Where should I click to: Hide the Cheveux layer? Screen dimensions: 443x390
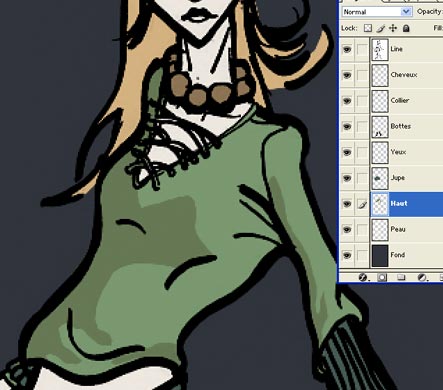pyautogui.click(x=347, y=75)
